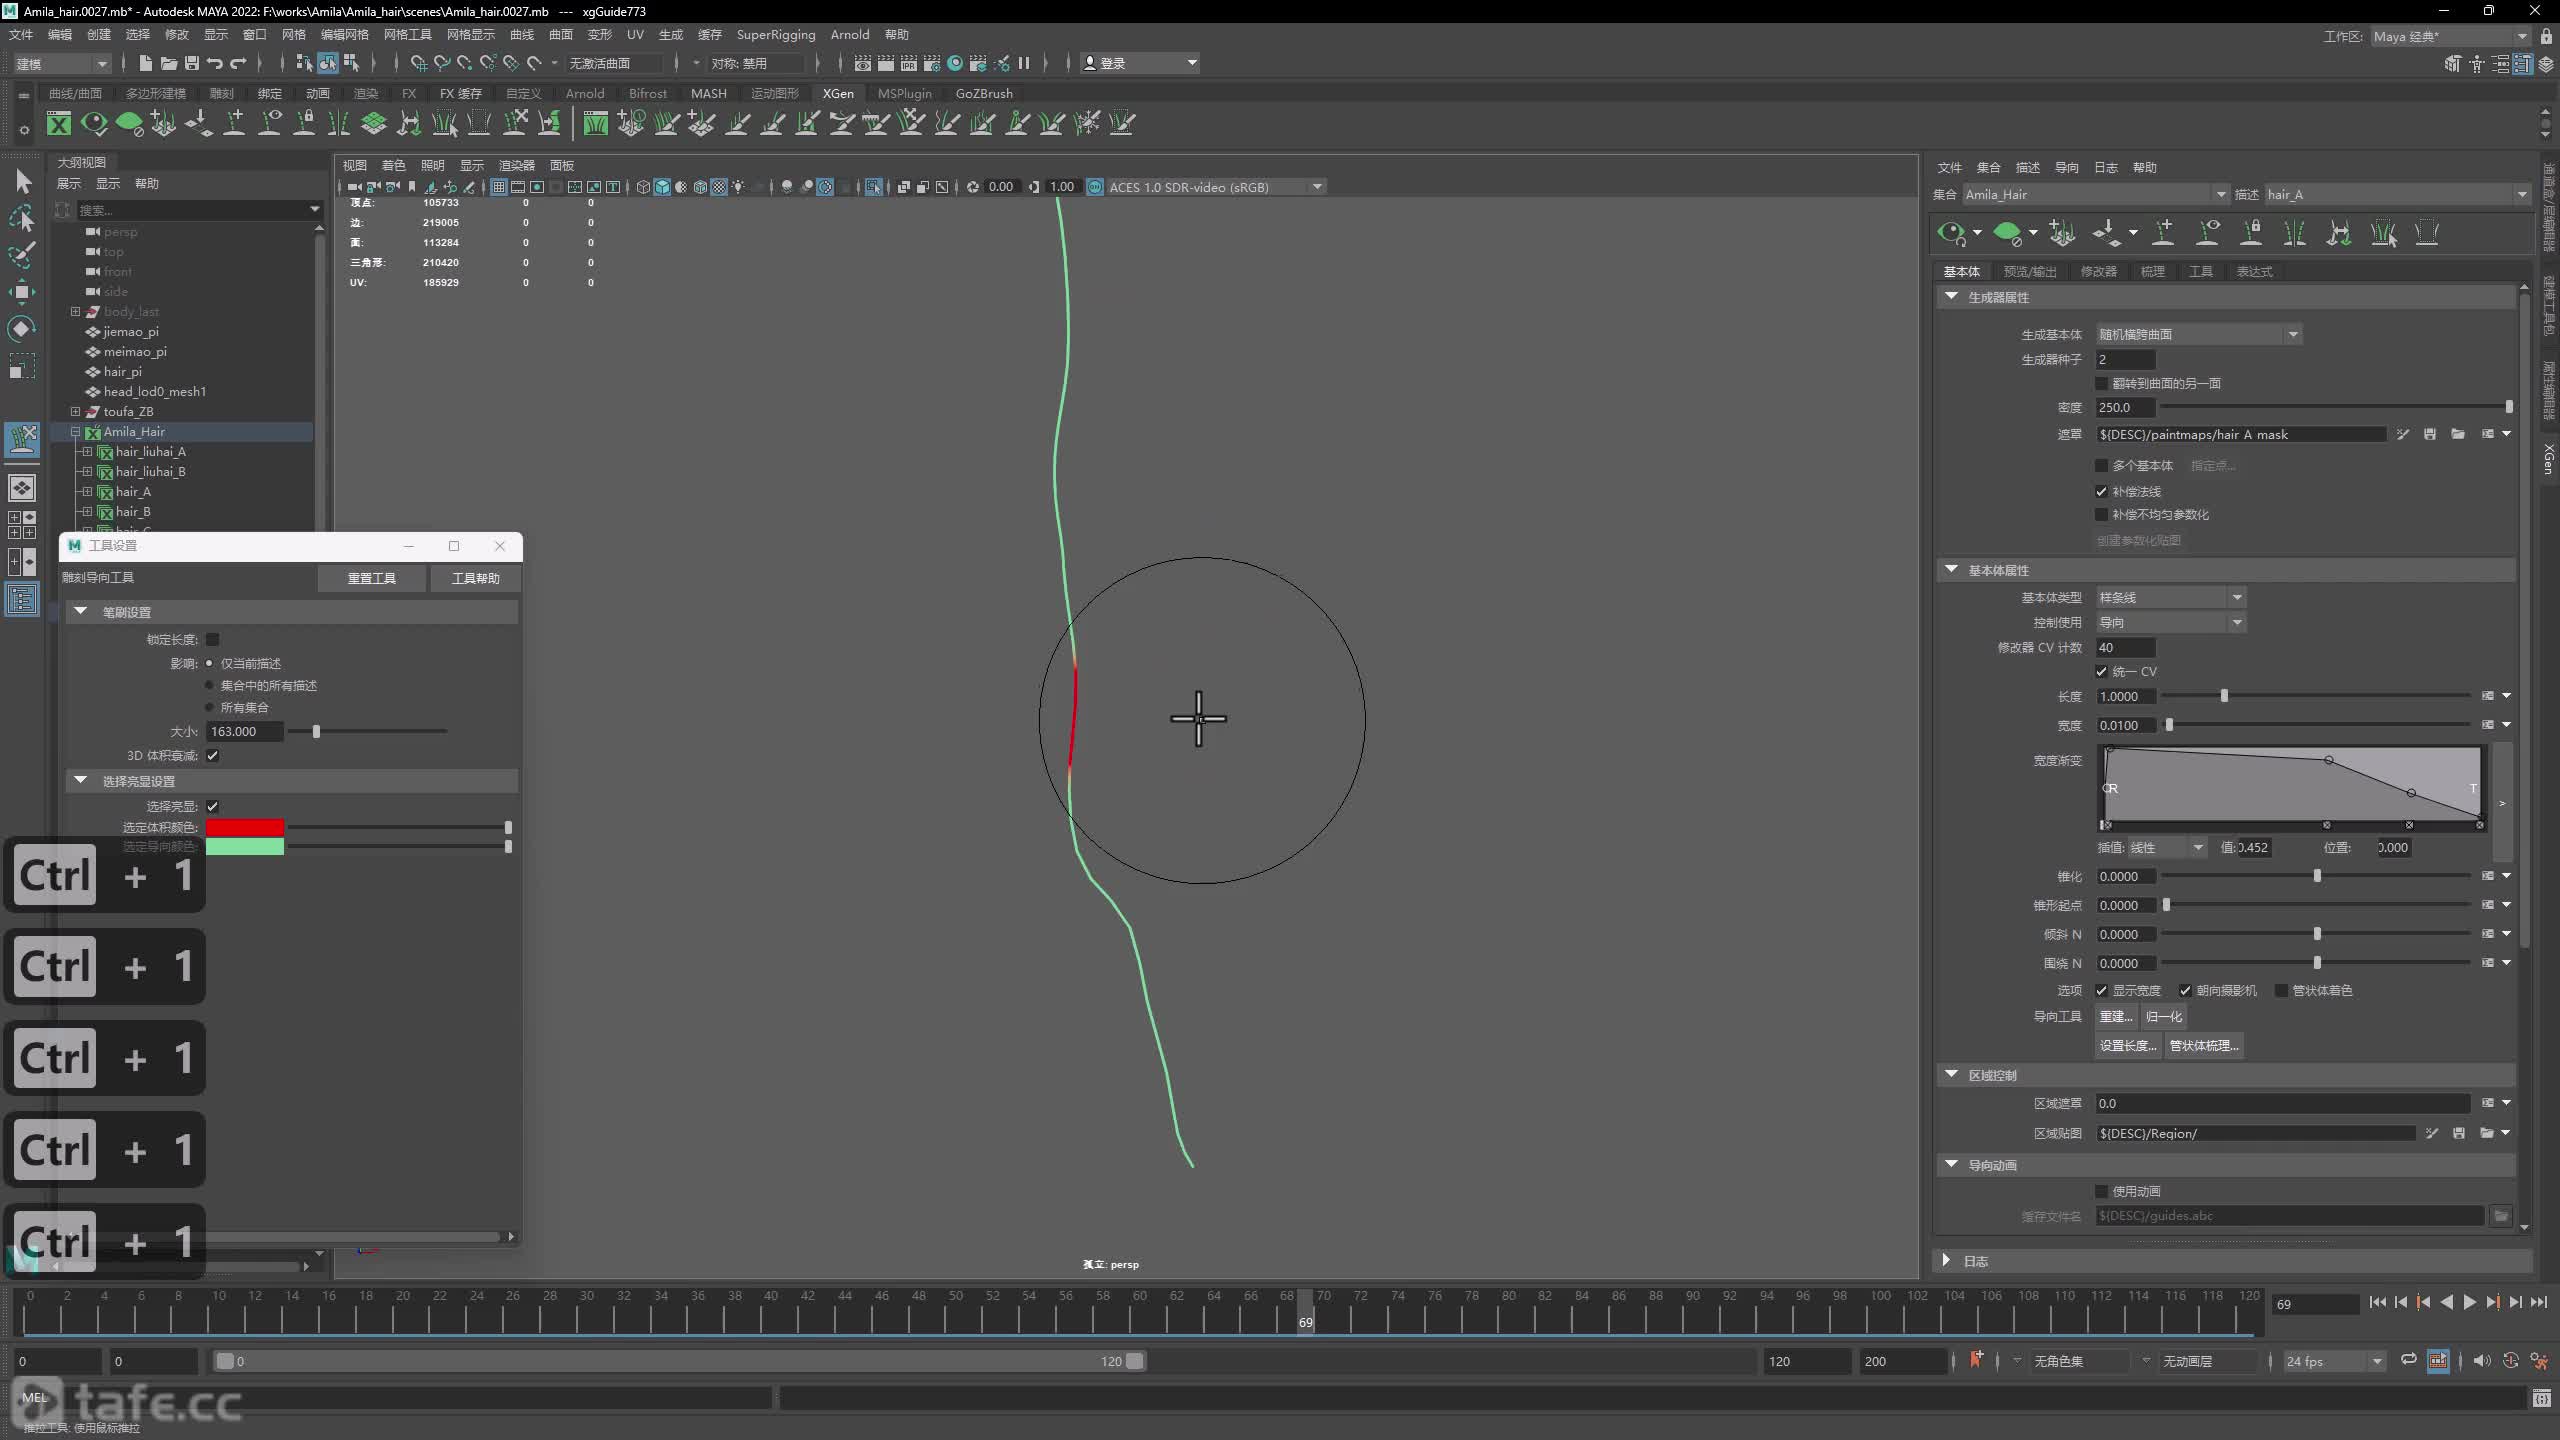
Task: Click the green description icon on XGen shelf
Action: tap(129, 123)
